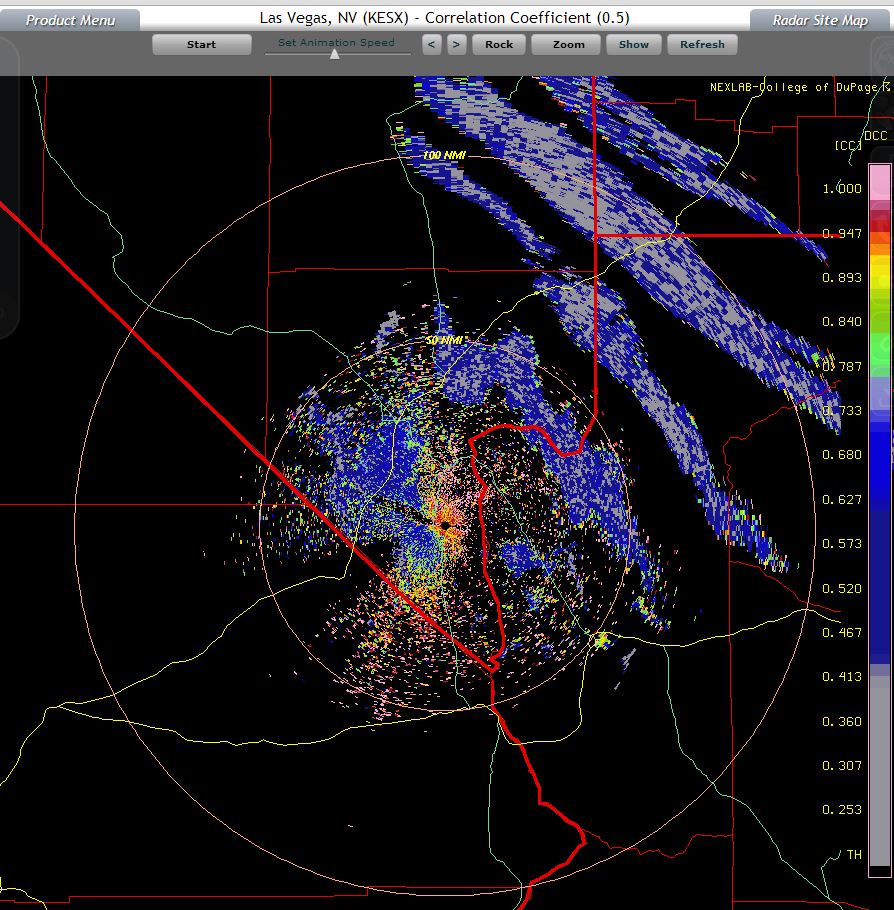Step to next frame with > arrow

(x=455, y=44)
